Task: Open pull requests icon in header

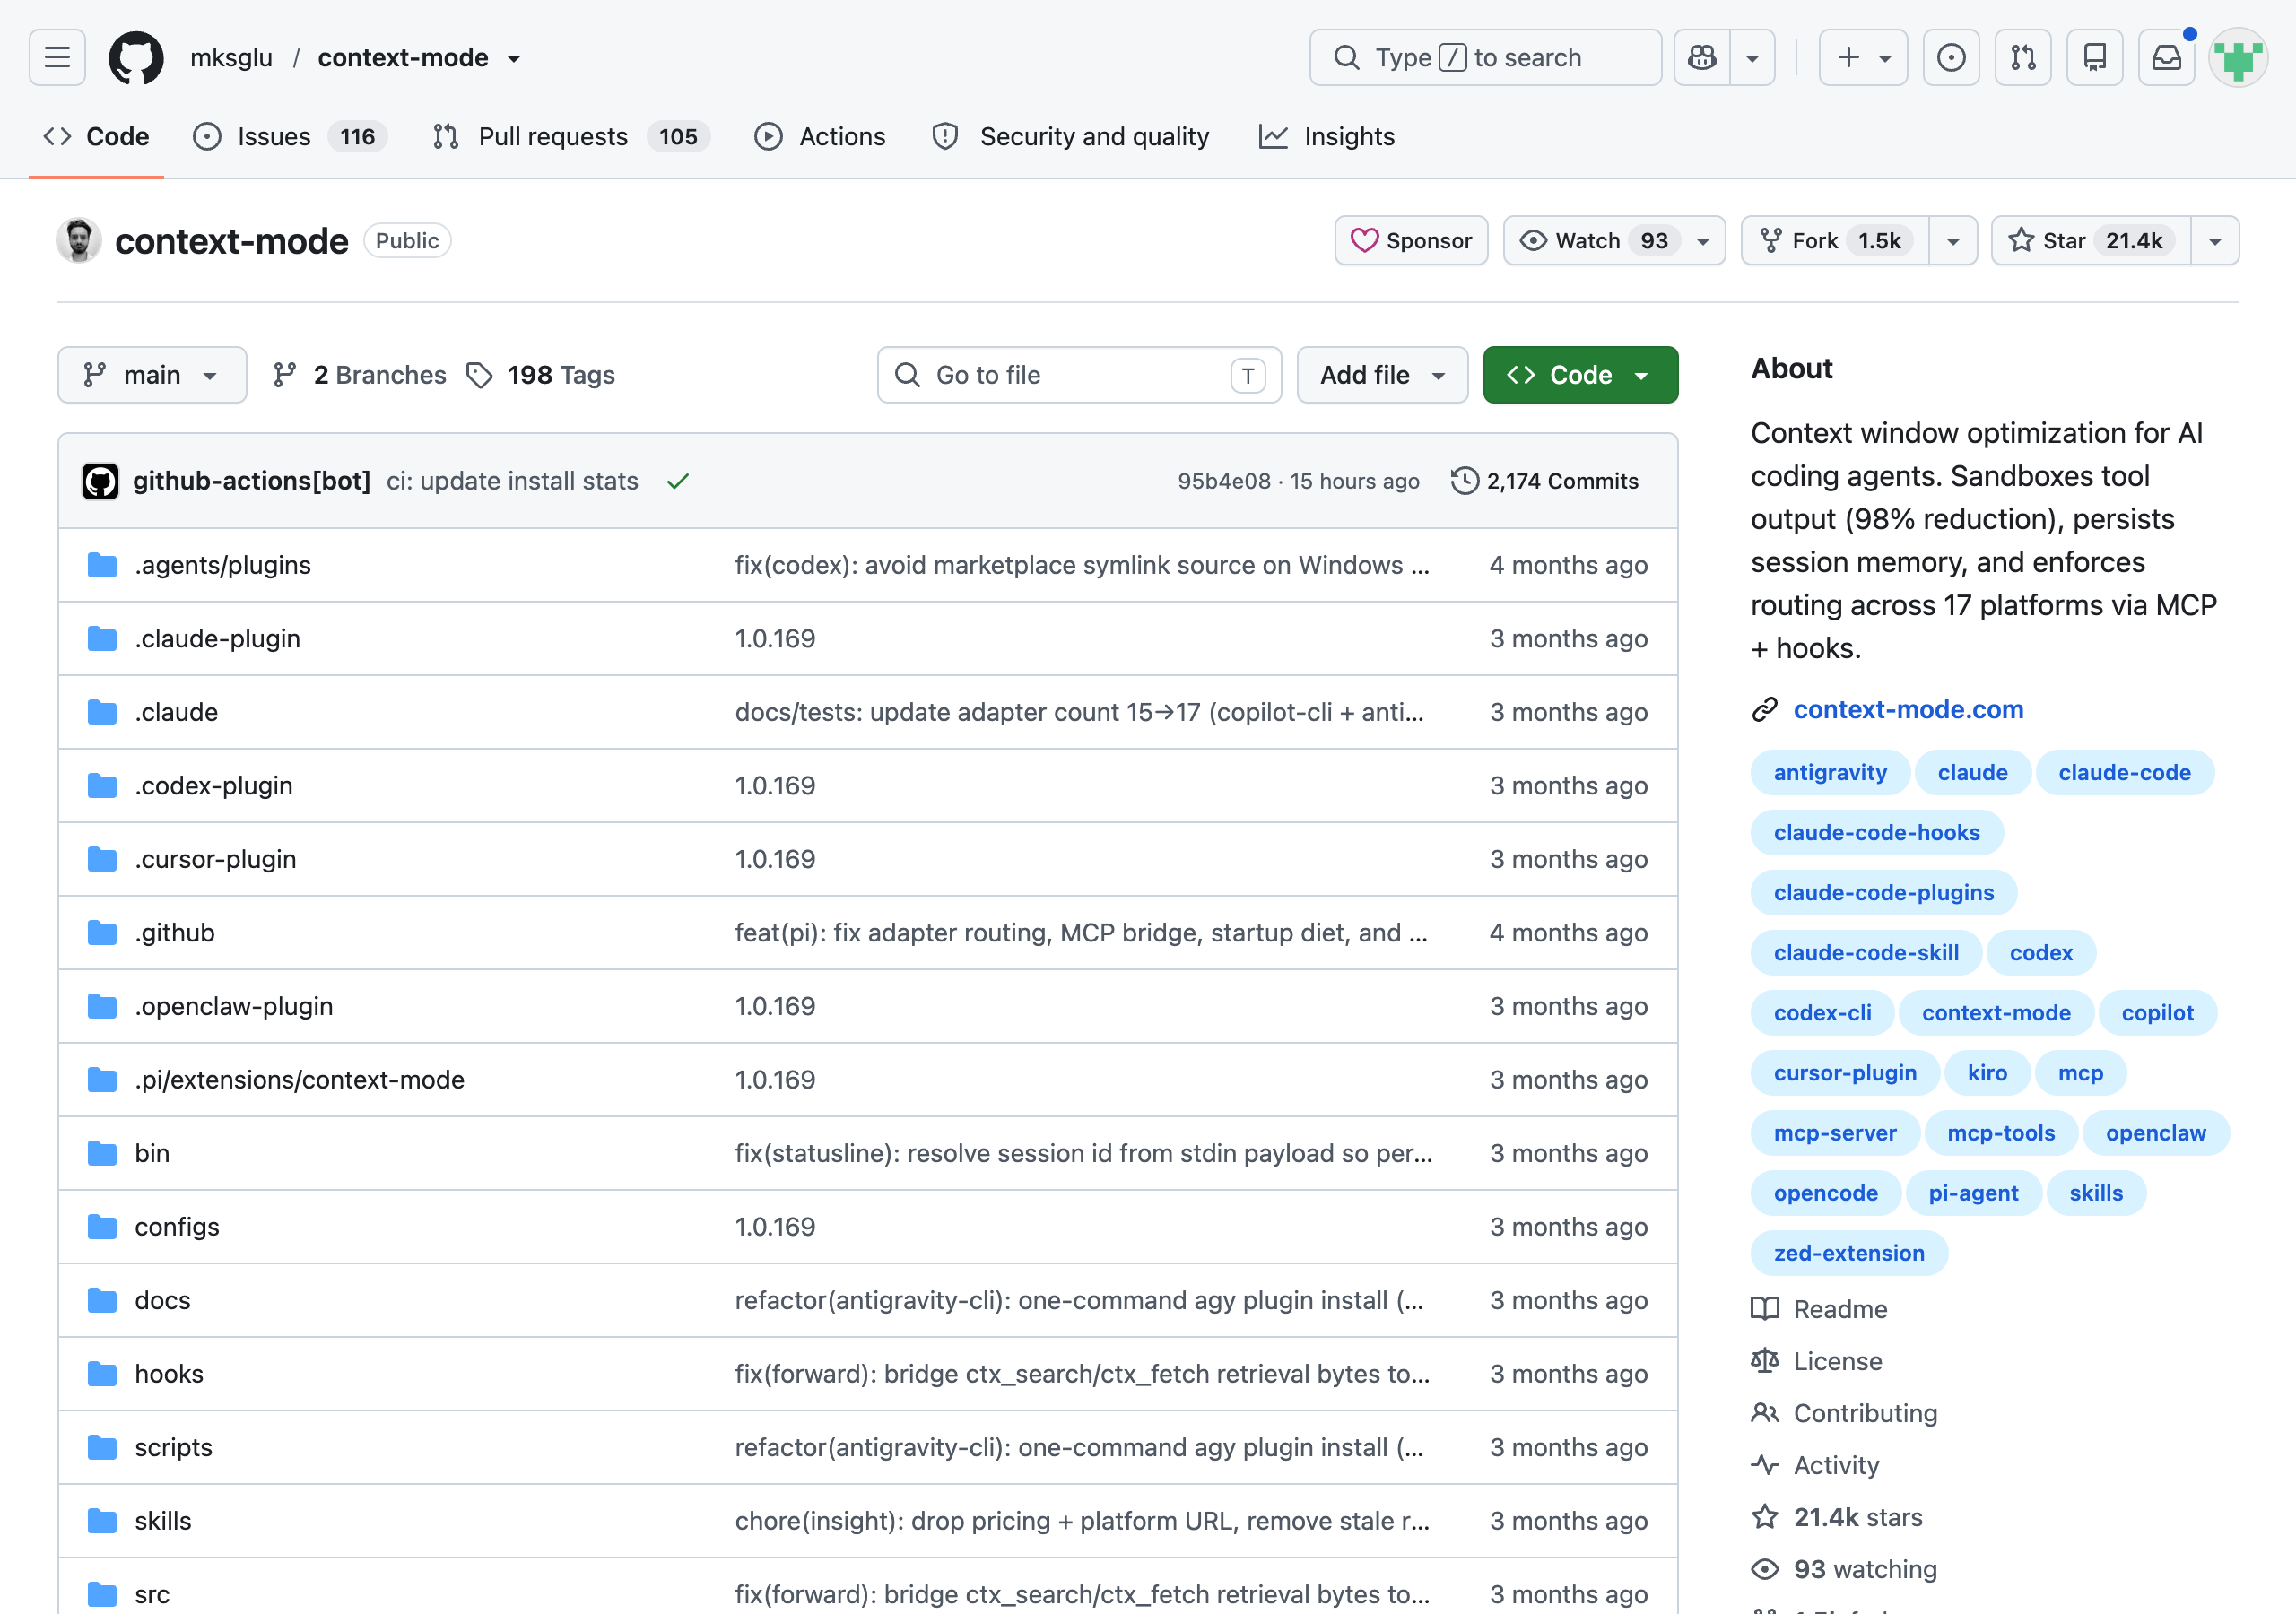Action: [2023, 57]
